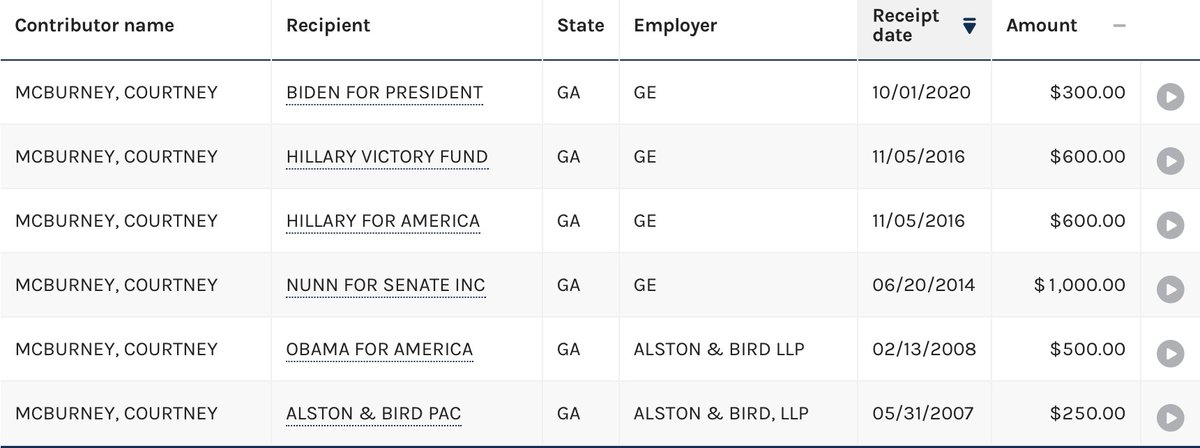
Task: Expand the Biden for President row arrow
Action: point(1169,97)
